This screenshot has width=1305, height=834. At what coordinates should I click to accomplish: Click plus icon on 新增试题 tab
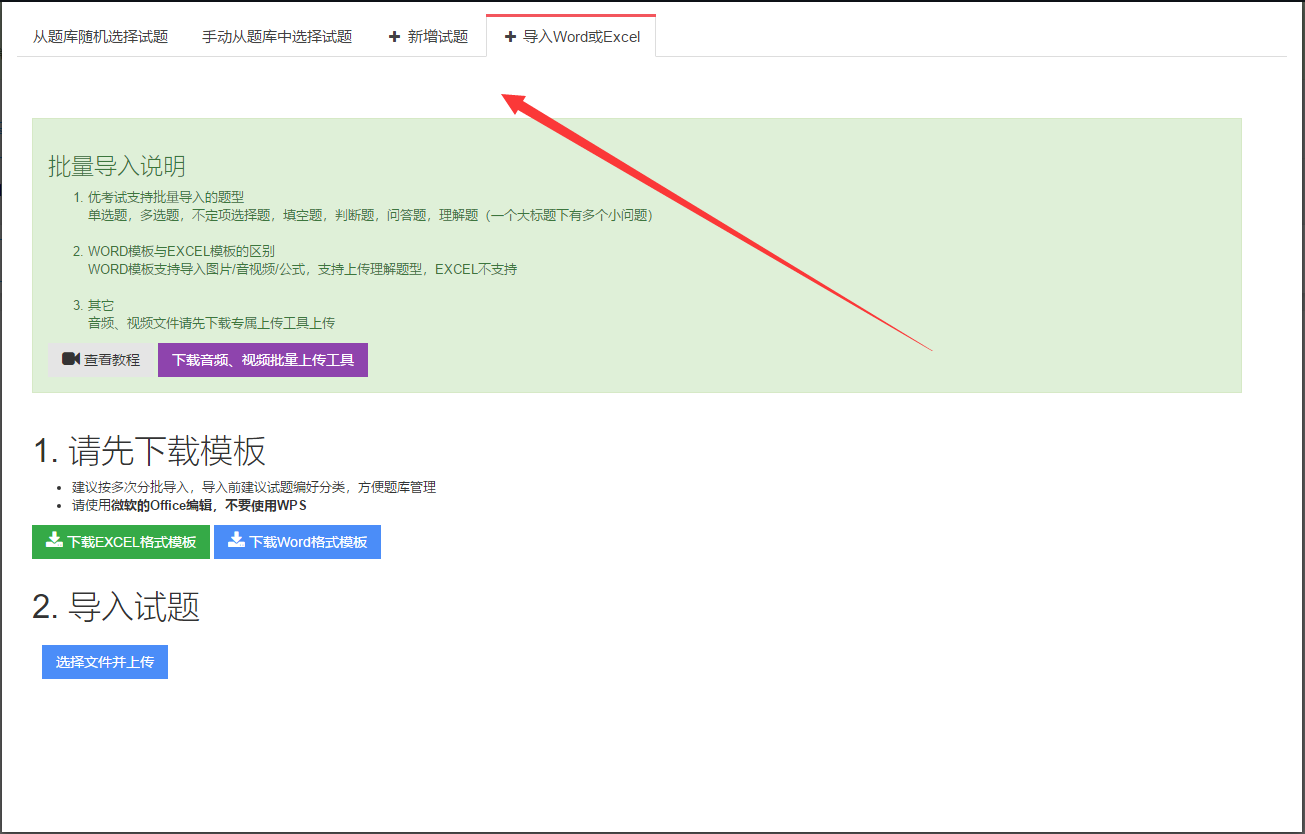pyautogui.click(x=395, y=37)
